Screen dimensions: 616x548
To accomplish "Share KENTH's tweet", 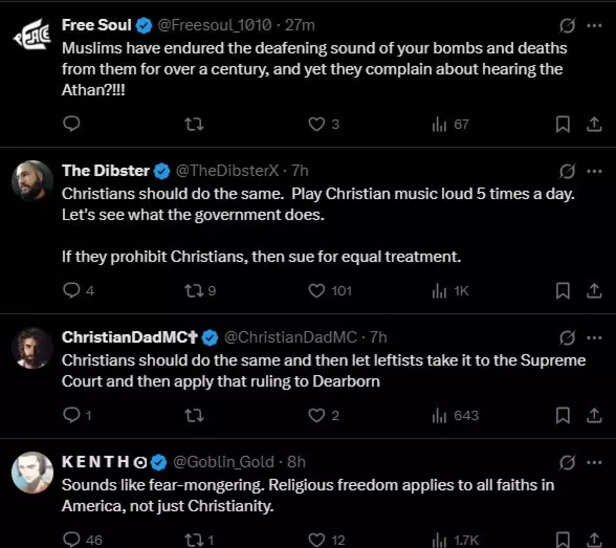I will click(x=593, y=539).
